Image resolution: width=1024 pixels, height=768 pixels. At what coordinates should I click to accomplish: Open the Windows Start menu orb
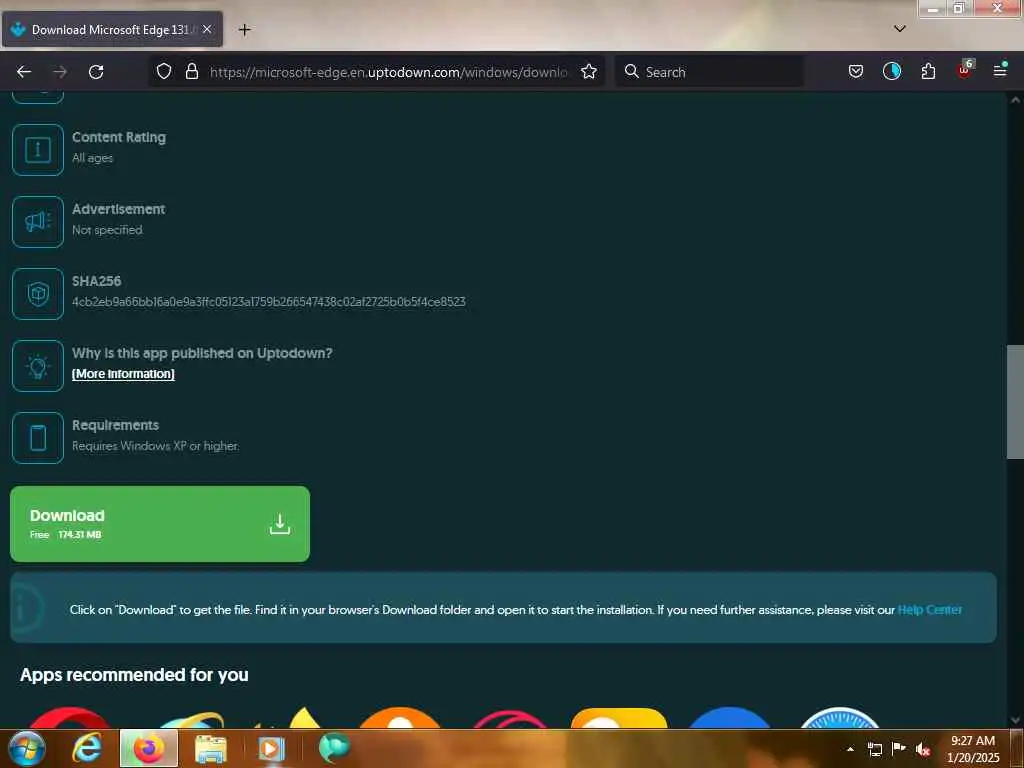(x=27, y=748)
